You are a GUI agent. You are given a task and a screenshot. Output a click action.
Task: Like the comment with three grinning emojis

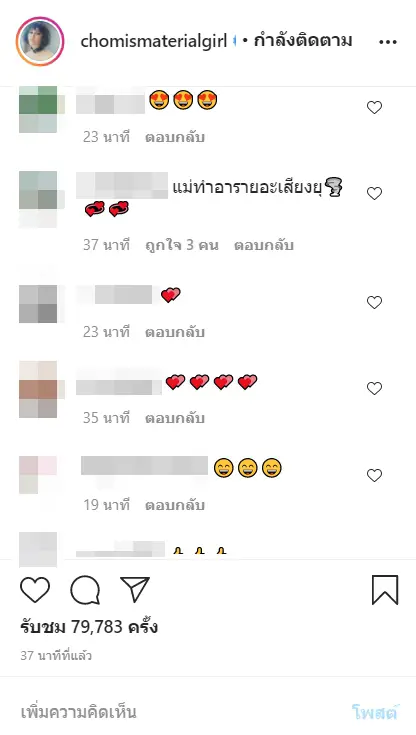tap(374, 476)
